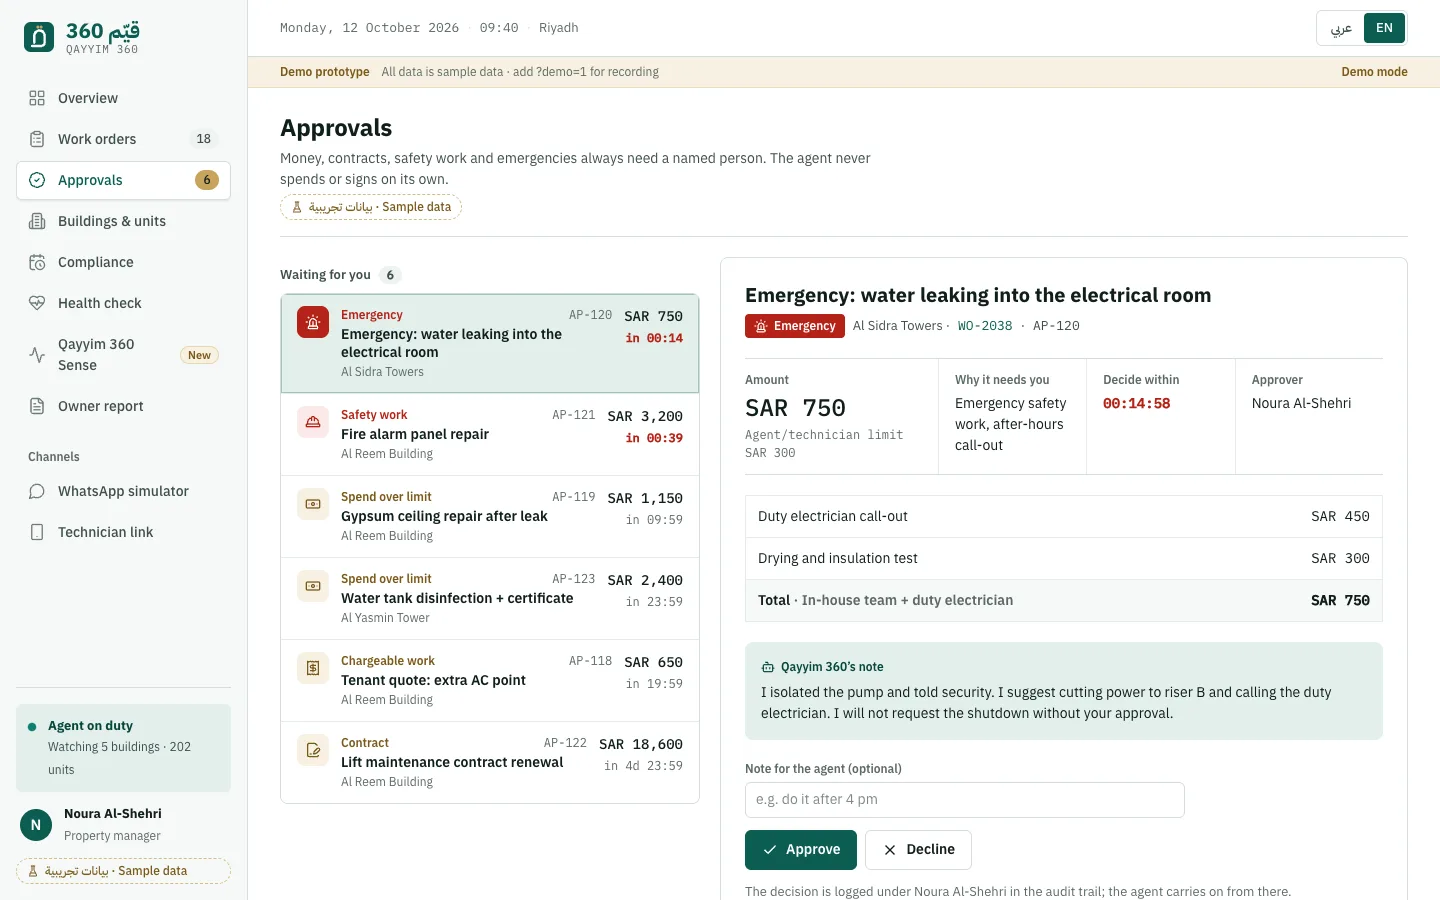The height and width of the screenshot is (900, 1440).
Task: Switch the language to Arabic
Action: pyautogui.click(x=1341, y=28)
